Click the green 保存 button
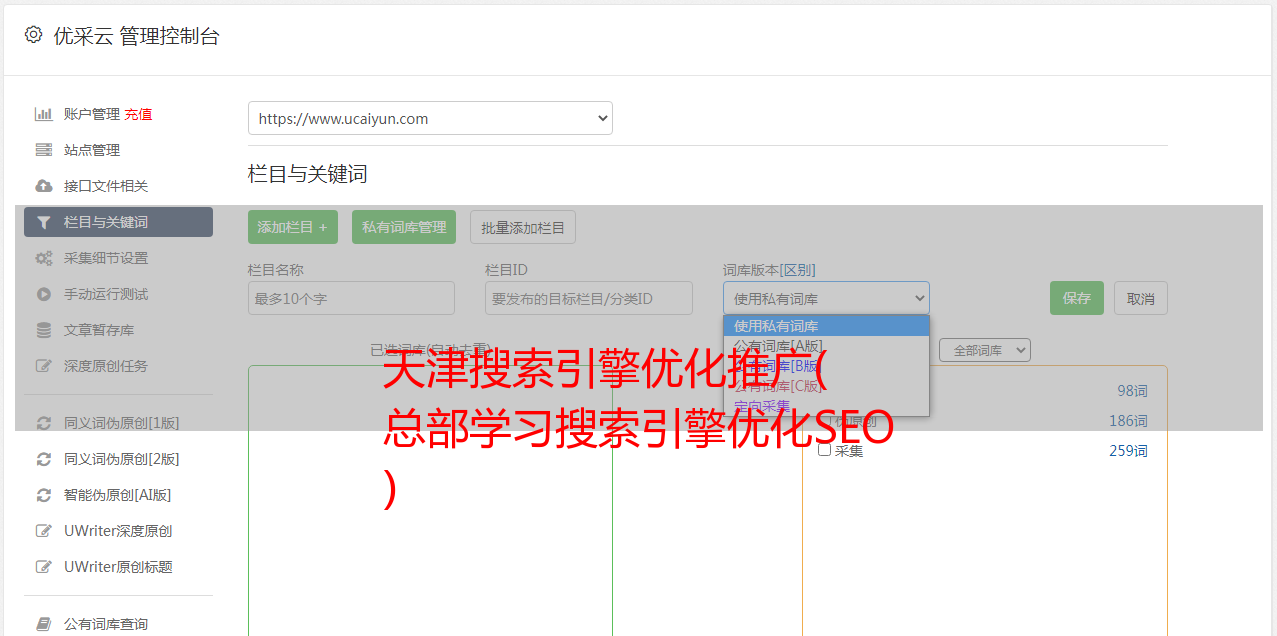Viewport: 1277px width, 636px height. tap(1077, 298)
